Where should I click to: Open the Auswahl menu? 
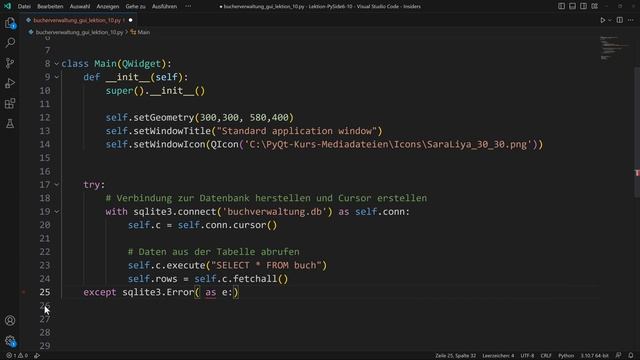click(80, 6)
